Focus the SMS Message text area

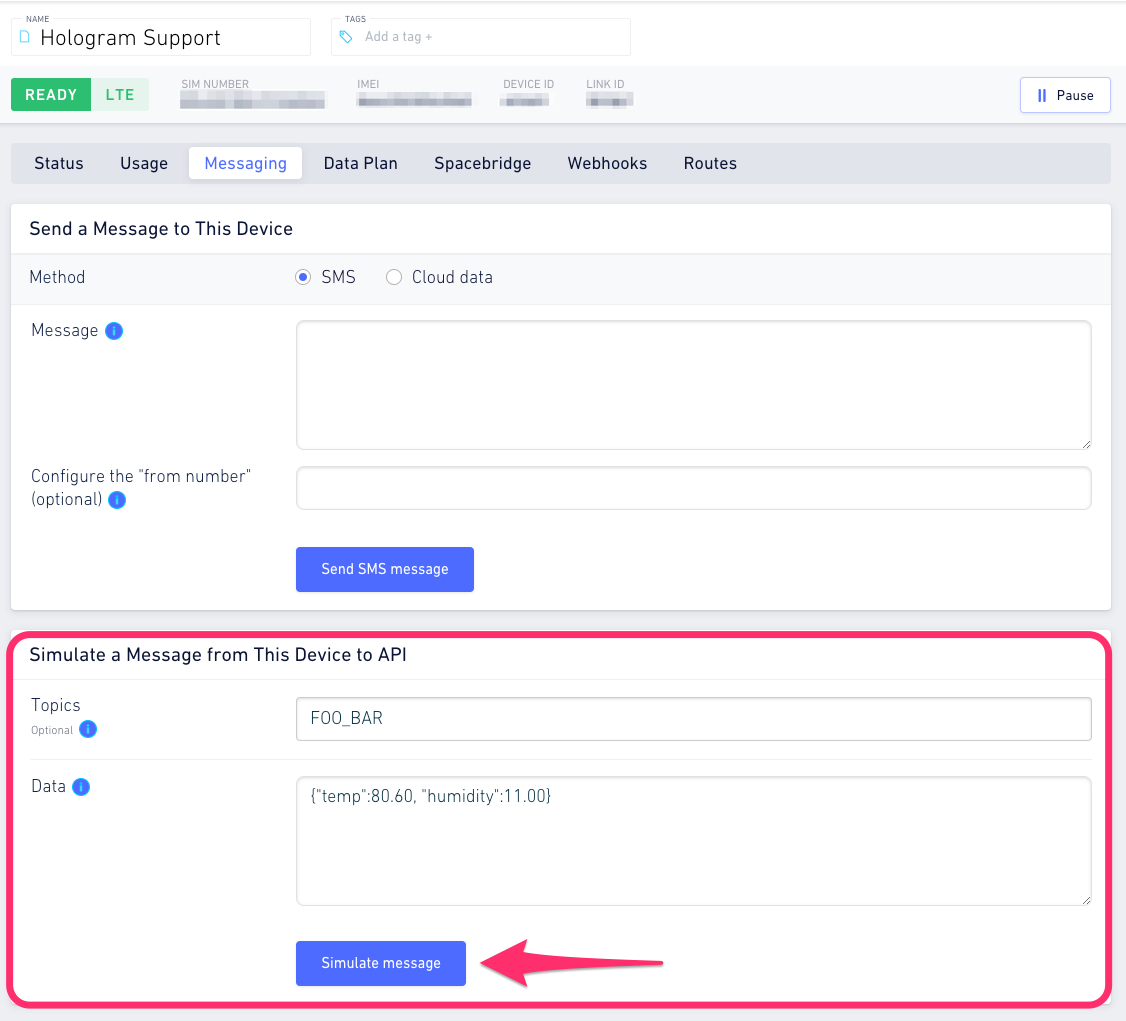point(694,386)
